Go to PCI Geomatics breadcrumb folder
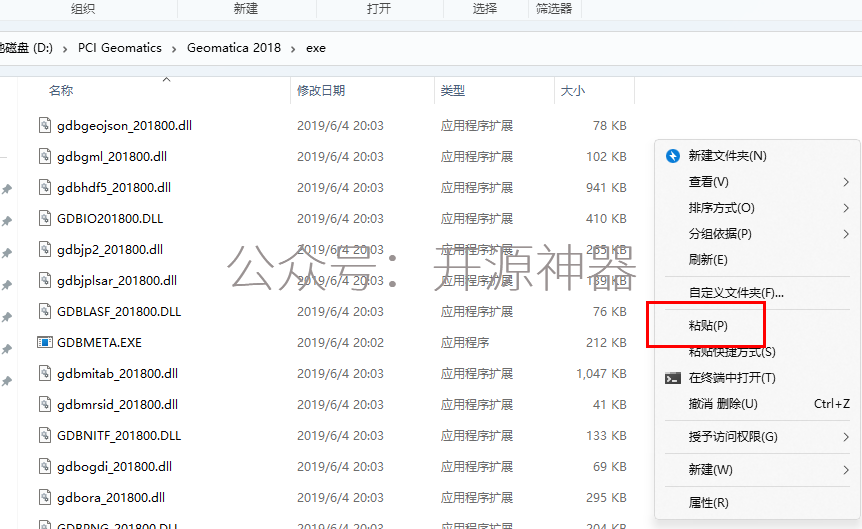 120,48
